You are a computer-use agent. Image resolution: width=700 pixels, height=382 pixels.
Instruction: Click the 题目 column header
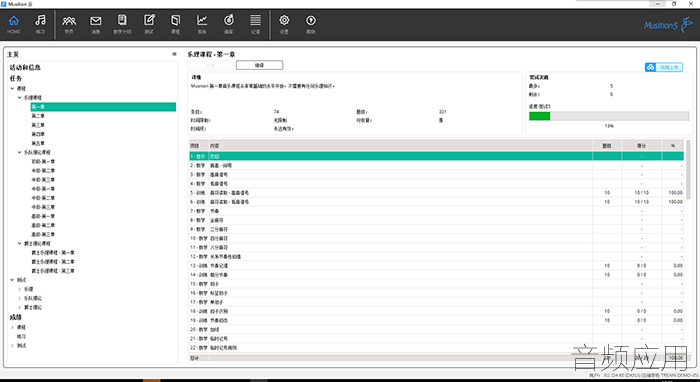pyautogui.click(x=607, y=146)
